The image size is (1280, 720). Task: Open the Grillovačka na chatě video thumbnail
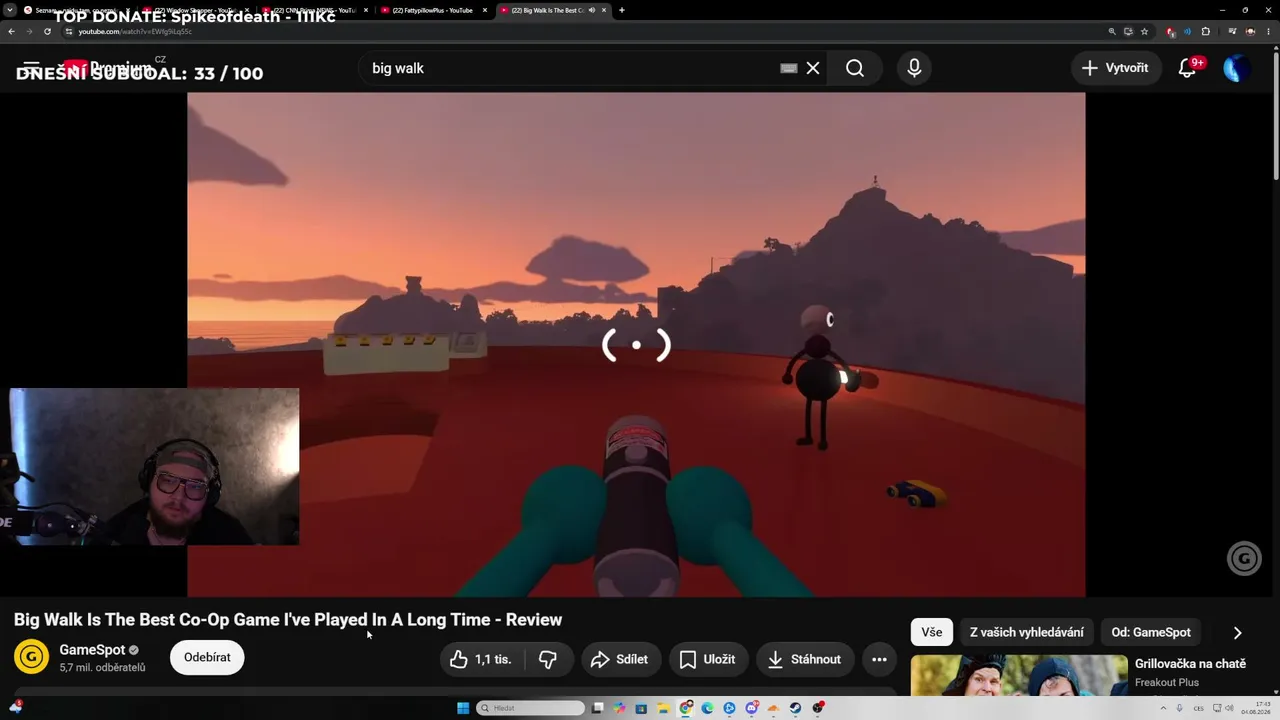tap(1019, 675)
